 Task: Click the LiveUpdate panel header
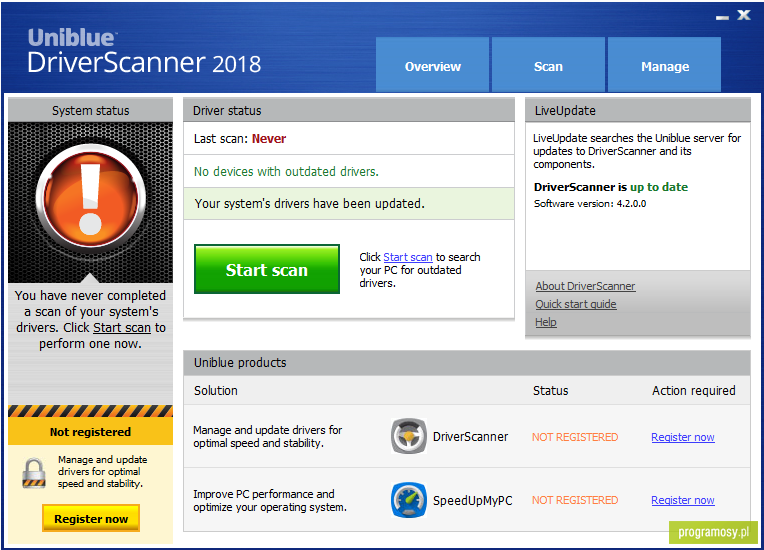point(638,110)
